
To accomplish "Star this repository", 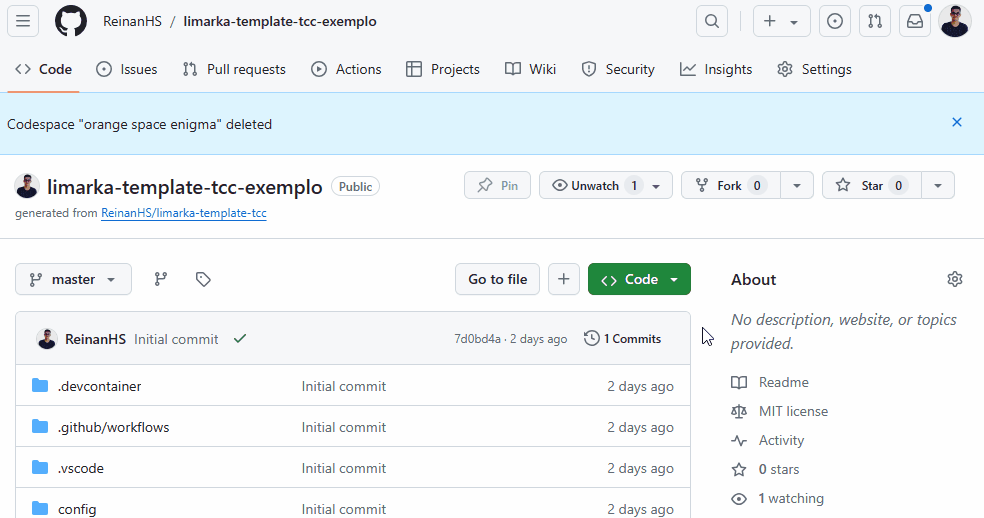I will coord(872,185).
